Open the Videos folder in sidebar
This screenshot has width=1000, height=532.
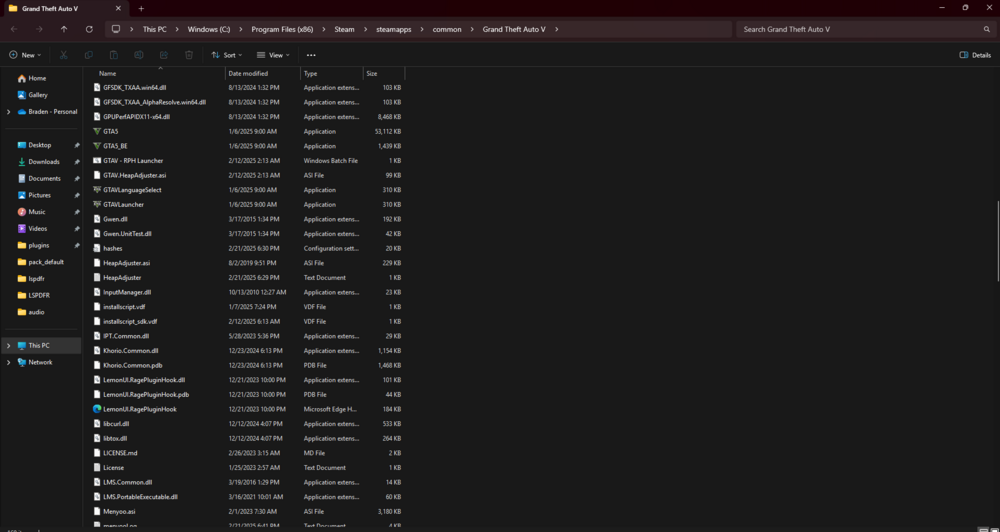(x=38, y=228)
